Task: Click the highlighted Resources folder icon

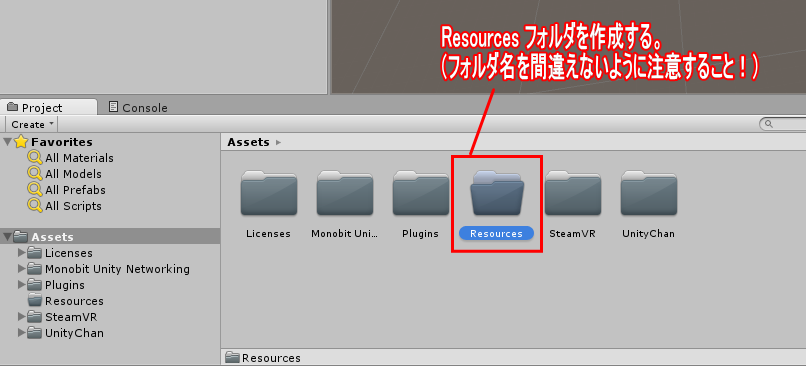Action: [497, 194]
